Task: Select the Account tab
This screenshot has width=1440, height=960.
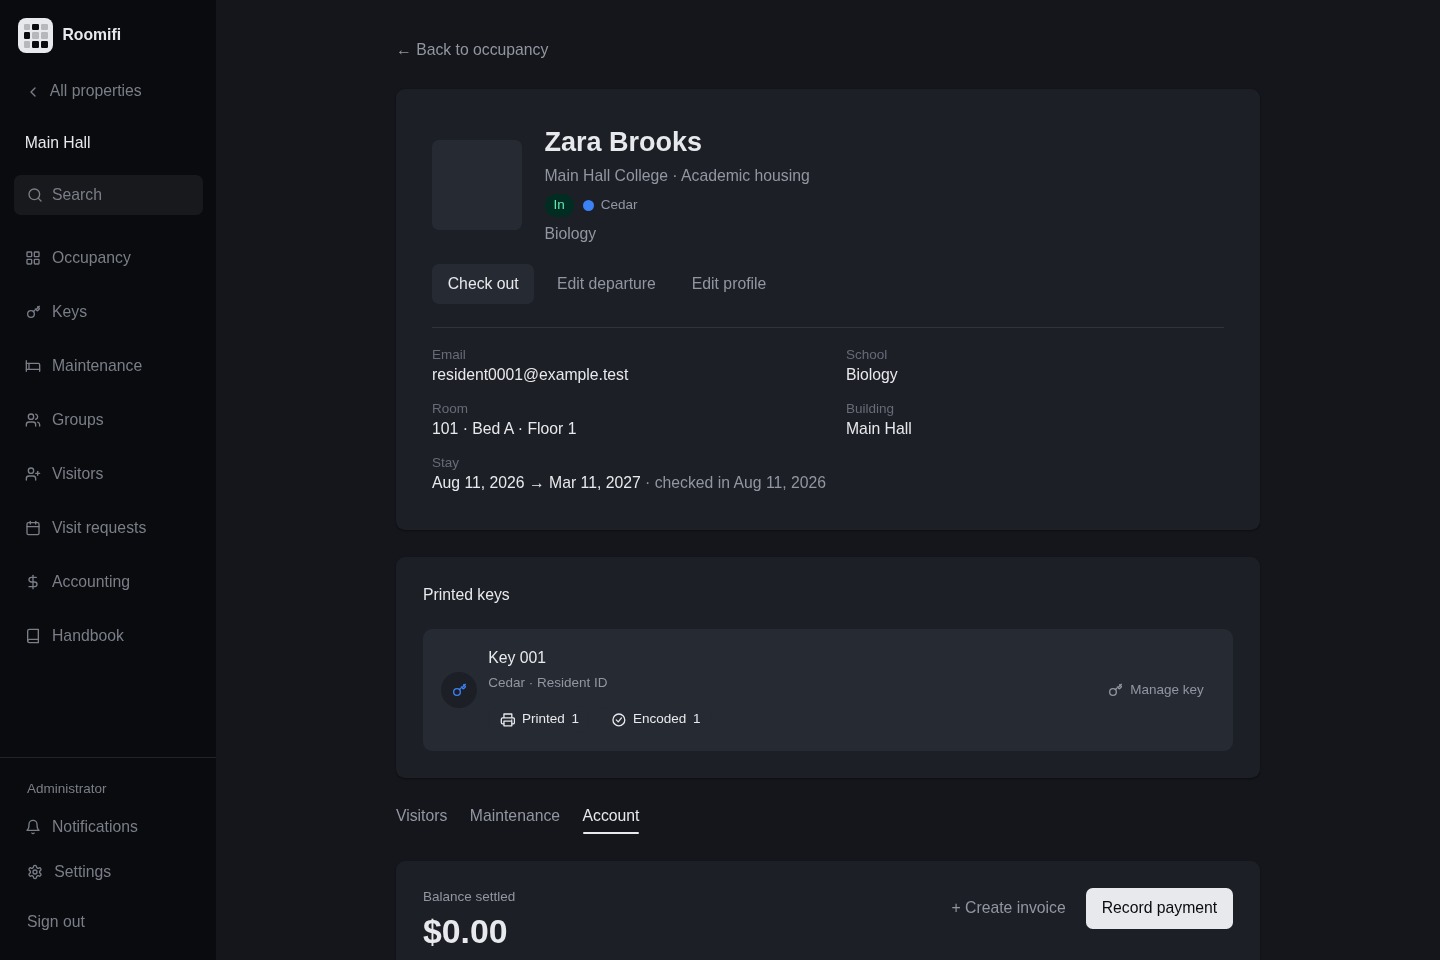Action: click(x=611, y=816)
